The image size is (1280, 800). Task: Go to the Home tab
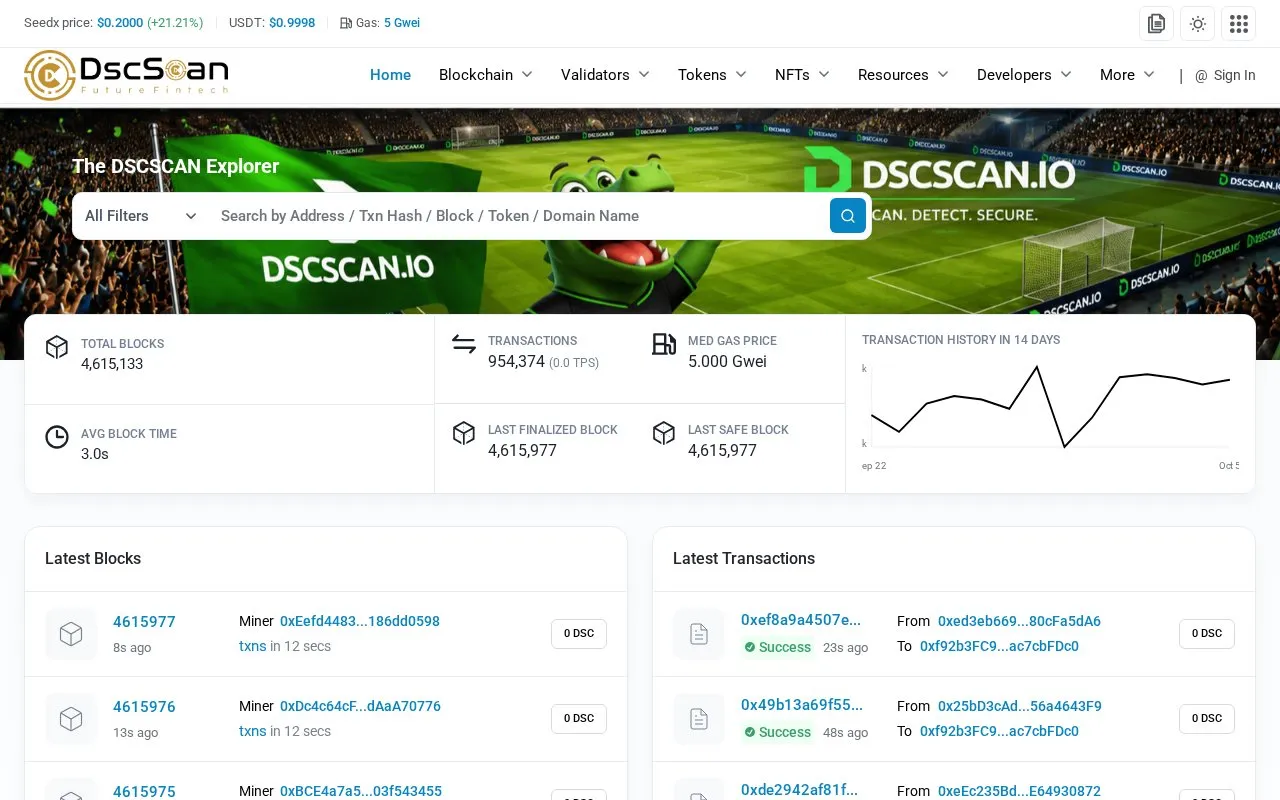point(390,75)
